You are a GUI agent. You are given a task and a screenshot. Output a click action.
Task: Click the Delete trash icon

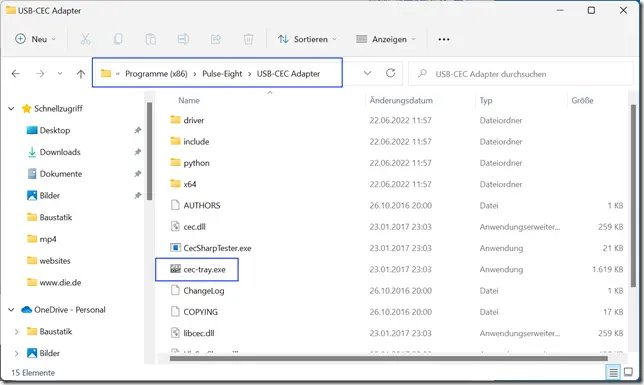(x=248, y=39)
